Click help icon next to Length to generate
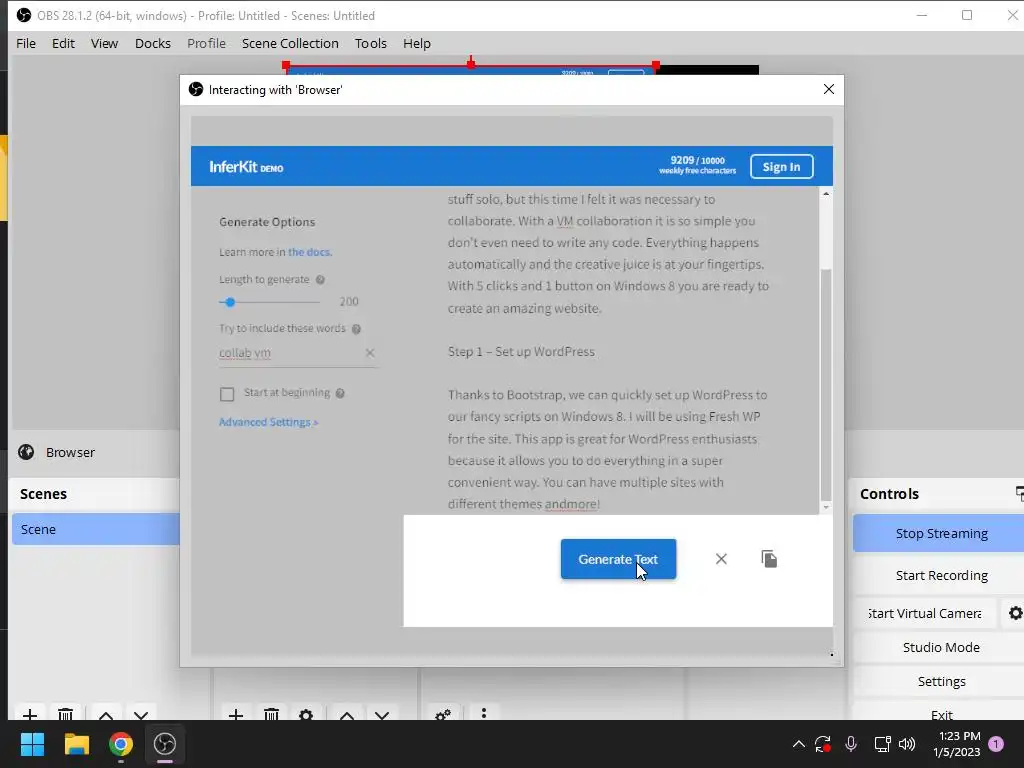The width and height of the screenshot is (1024, 768). (320, 280)
